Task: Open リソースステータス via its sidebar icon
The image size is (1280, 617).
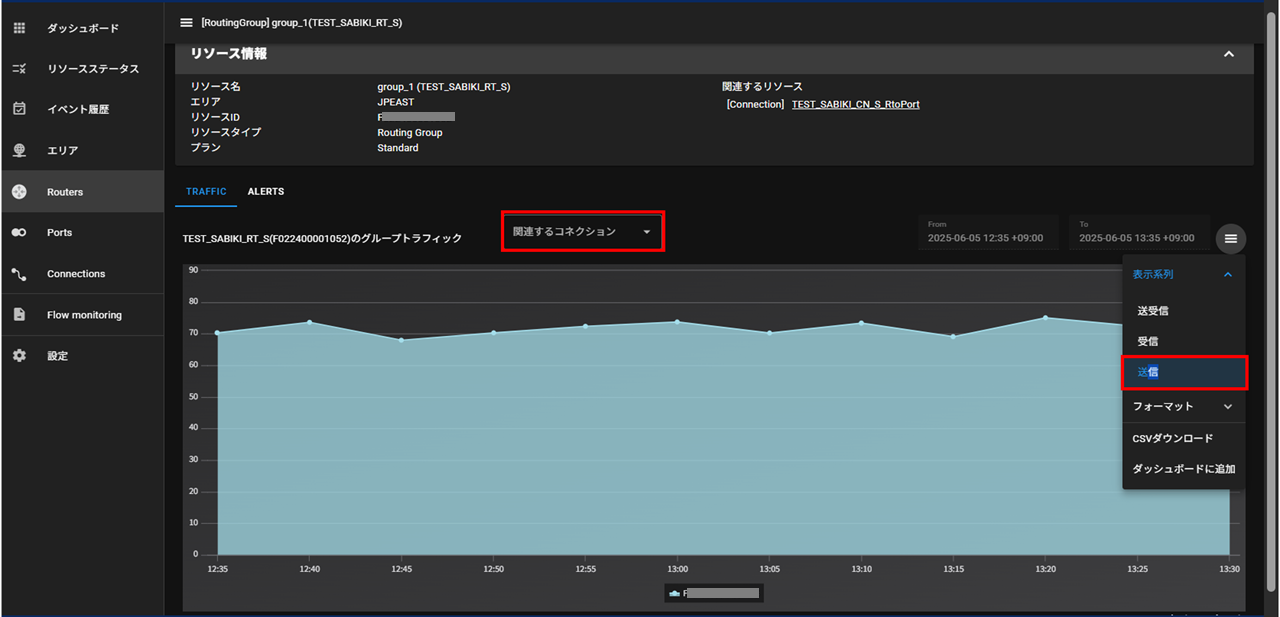Action: [x=19, y=69]
